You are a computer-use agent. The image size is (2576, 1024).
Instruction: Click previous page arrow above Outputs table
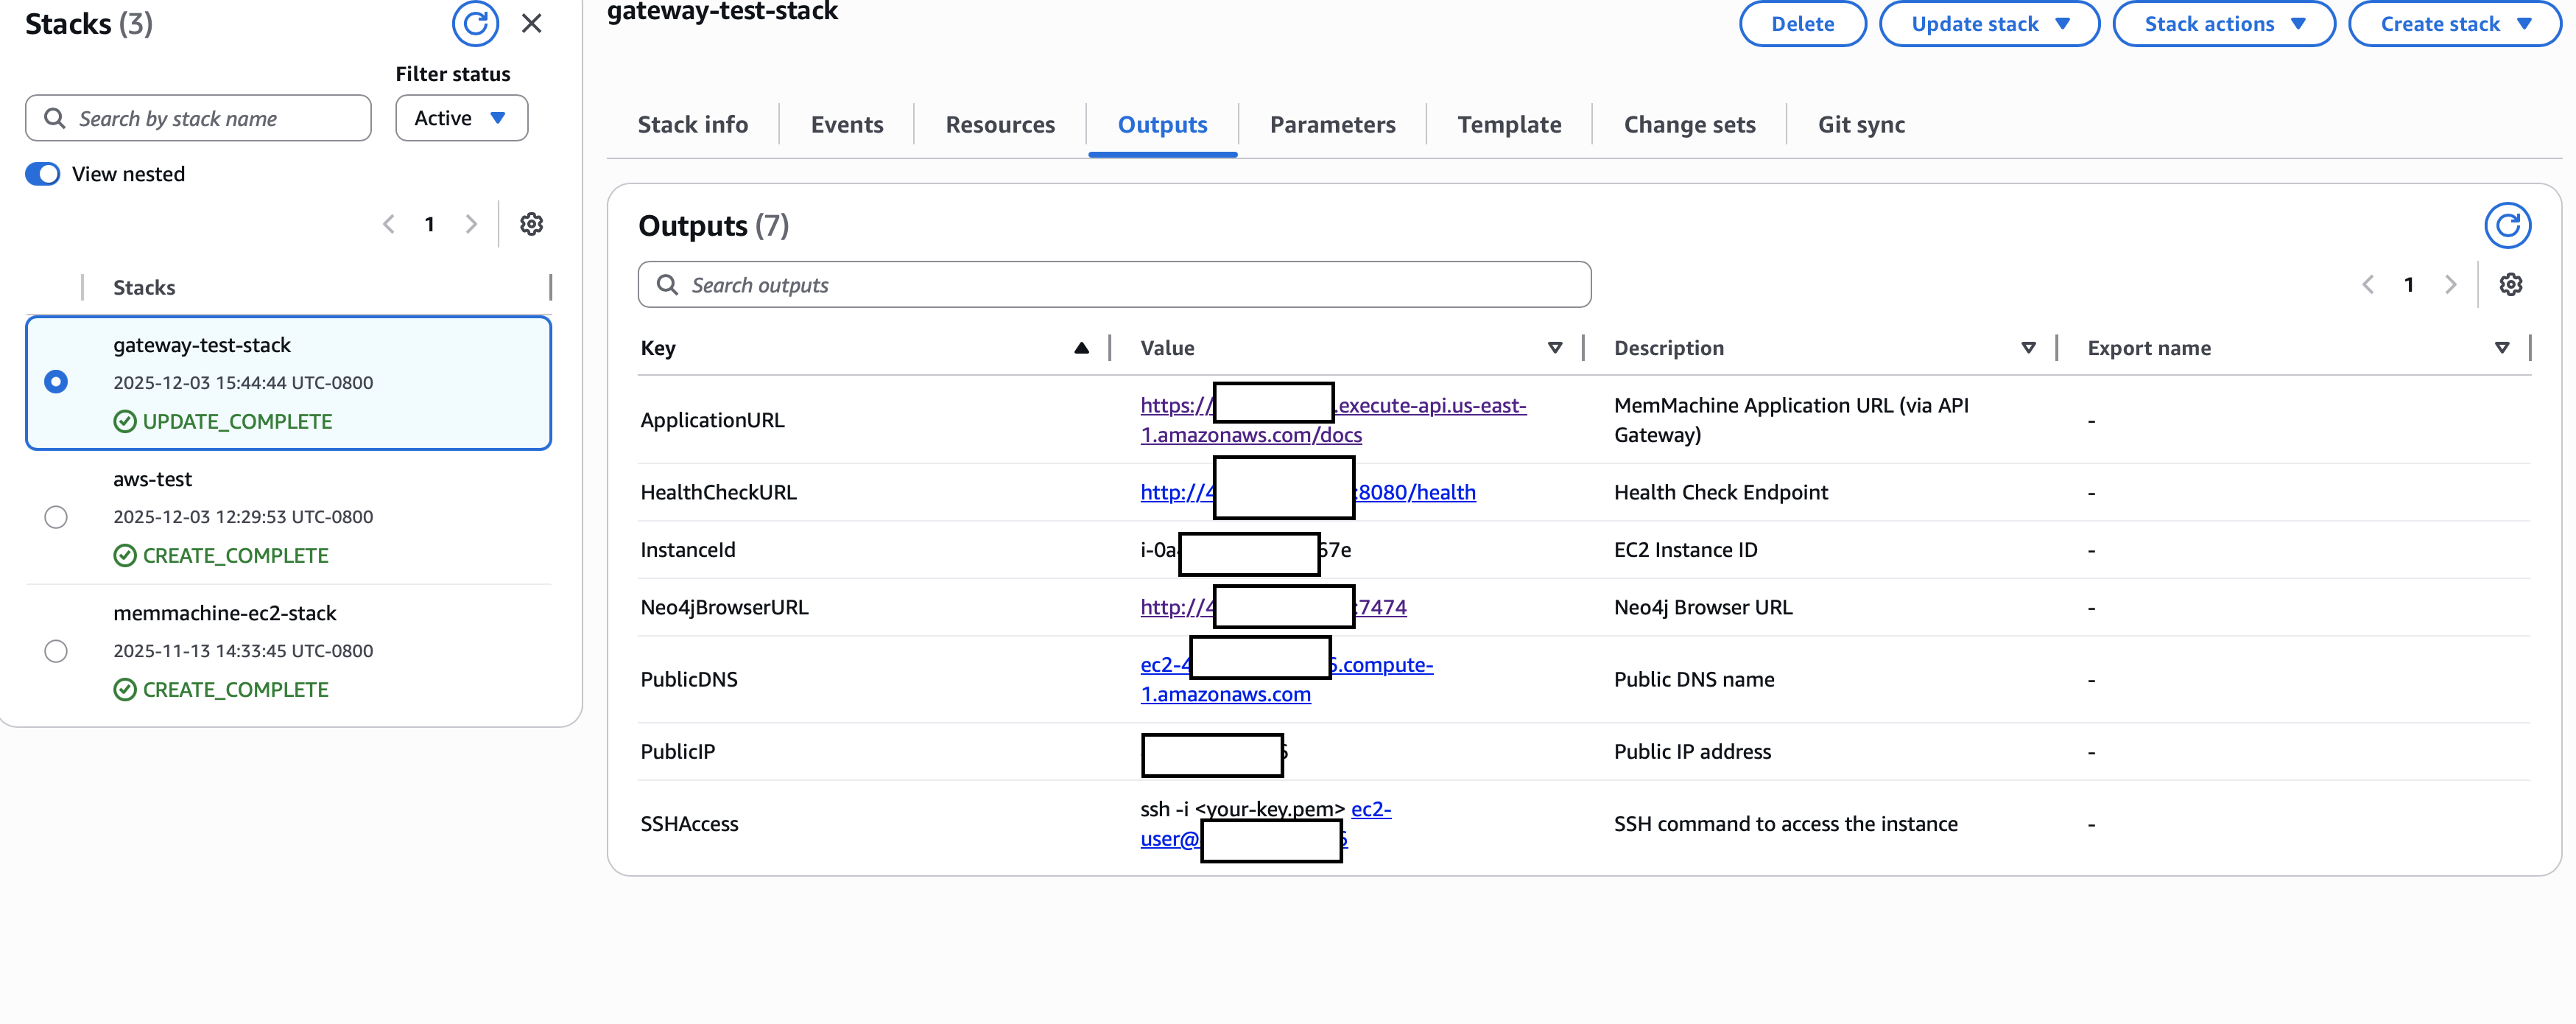[2367, 284]
